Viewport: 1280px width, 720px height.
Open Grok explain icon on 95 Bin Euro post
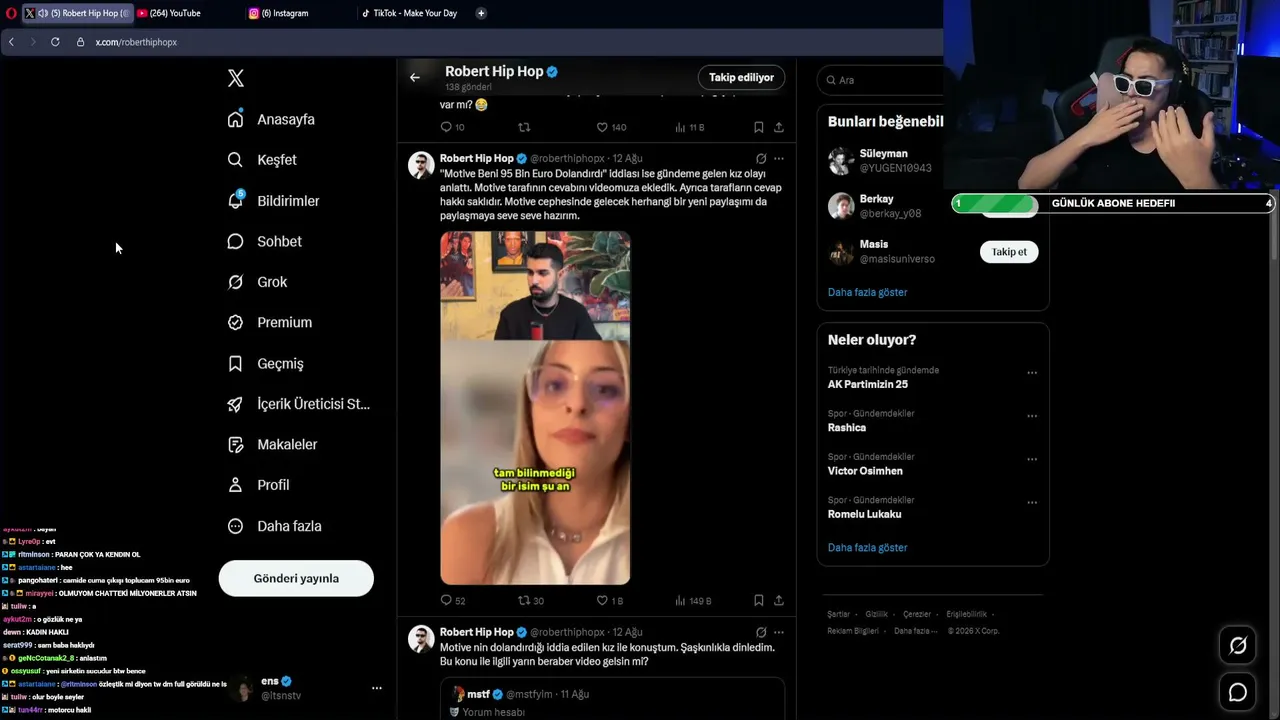(x=761, y=158)
